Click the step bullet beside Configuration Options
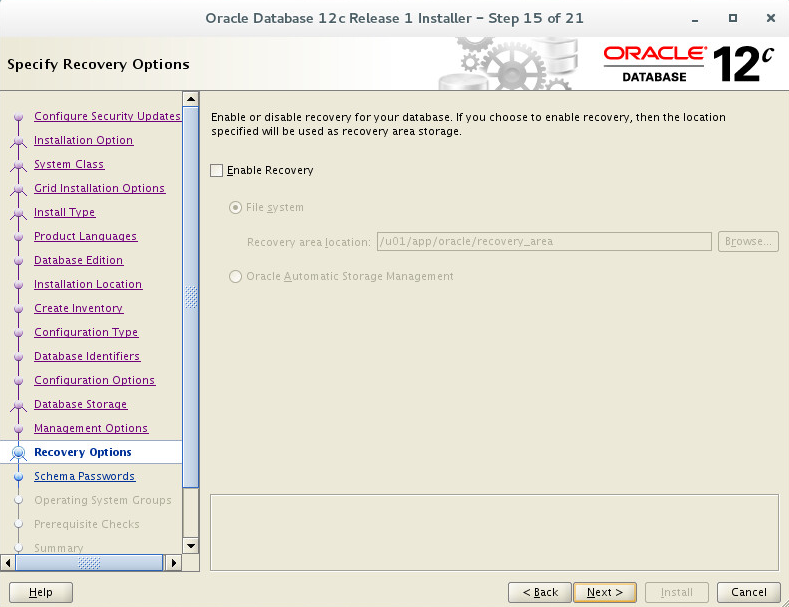Image resolution: width=789 pixels, height=607 pixels. point(19,381)
